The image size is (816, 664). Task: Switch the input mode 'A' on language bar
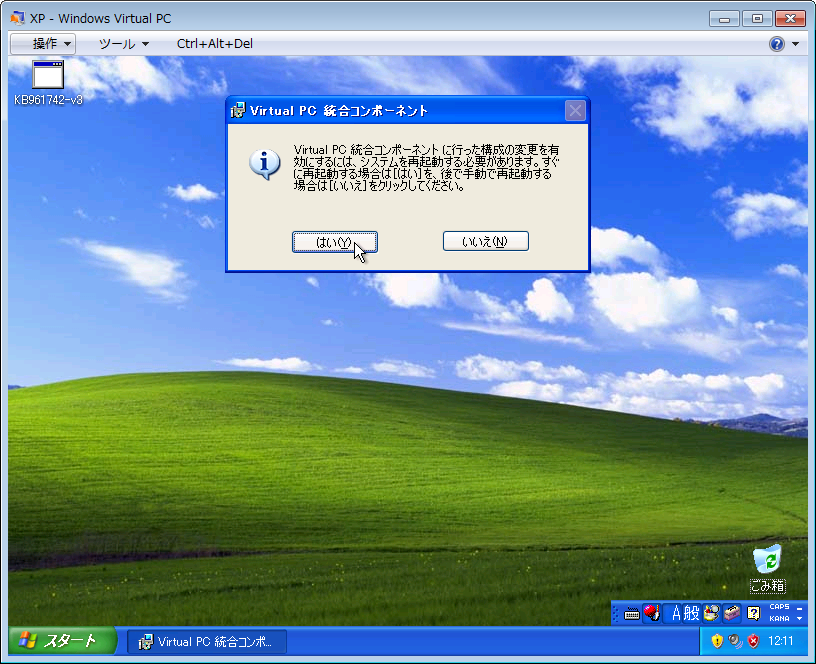(x=676, y=614)
